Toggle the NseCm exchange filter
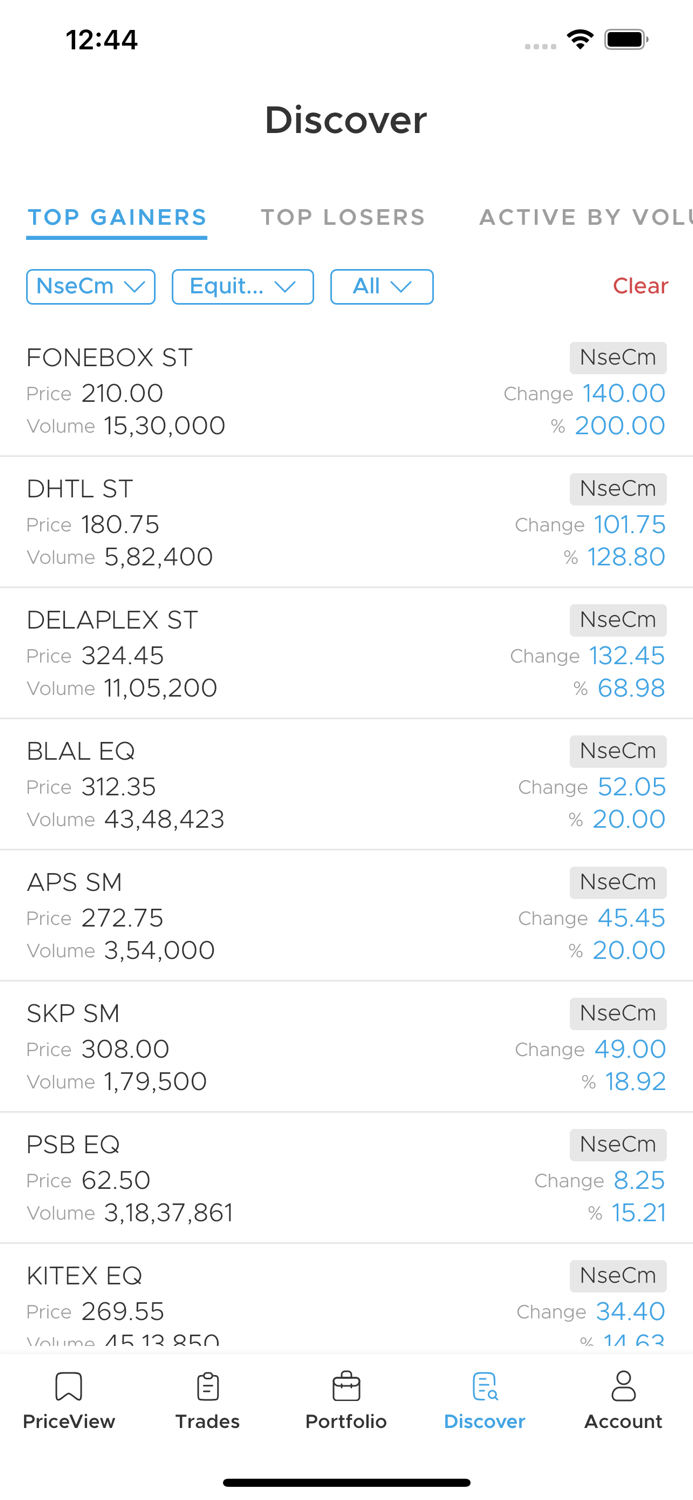This screenshot has height=1500, width=693. pyautogui.click(x=90, y=287)
